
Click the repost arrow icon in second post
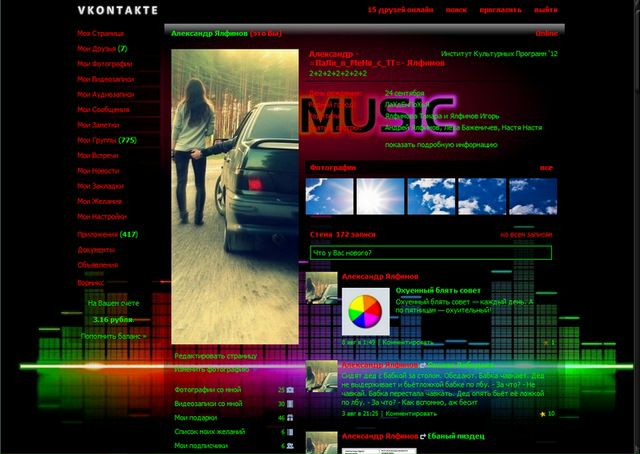click(x=424, y=366)
